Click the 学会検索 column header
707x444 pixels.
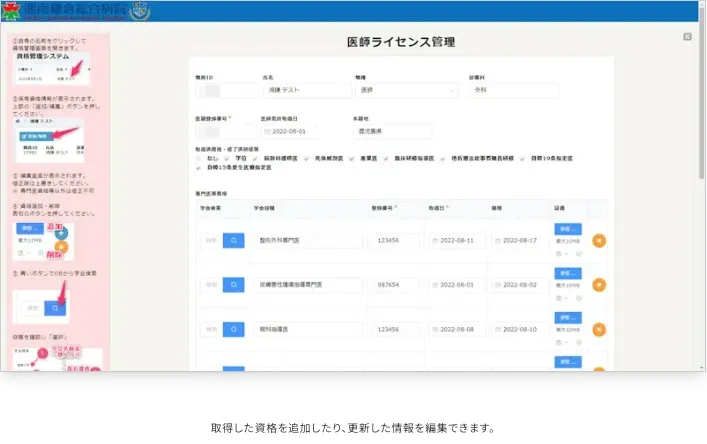[x=211, y=208]
